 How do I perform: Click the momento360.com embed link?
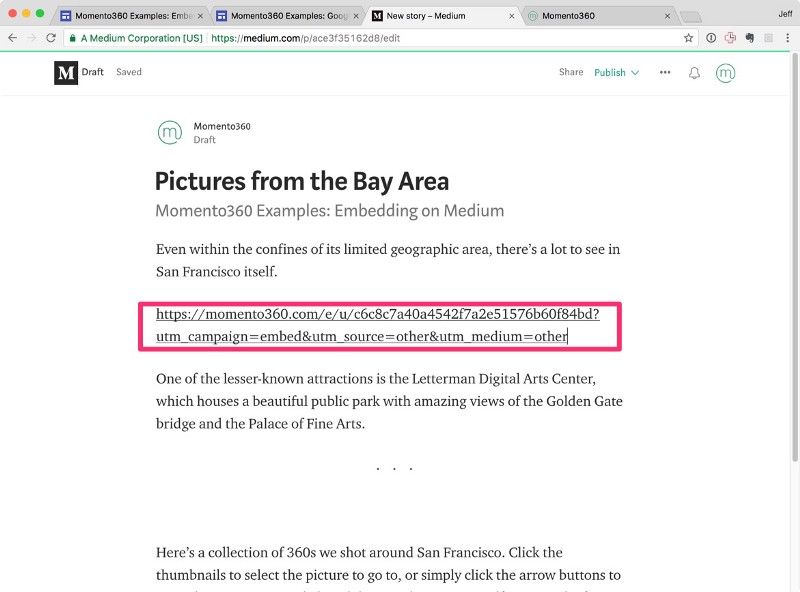click(378, 325)
